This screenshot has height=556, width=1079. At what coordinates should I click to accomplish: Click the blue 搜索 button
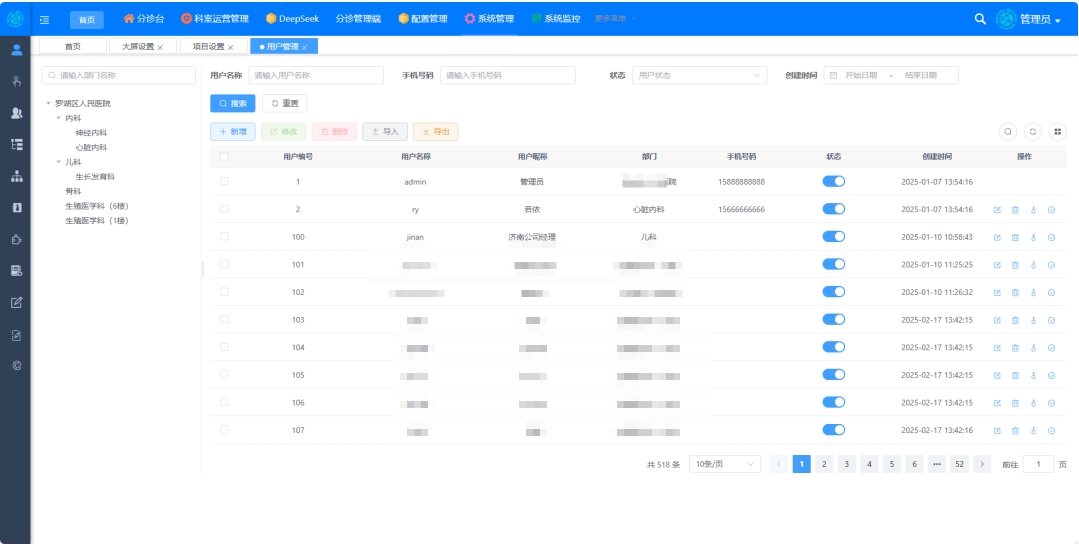232,103
